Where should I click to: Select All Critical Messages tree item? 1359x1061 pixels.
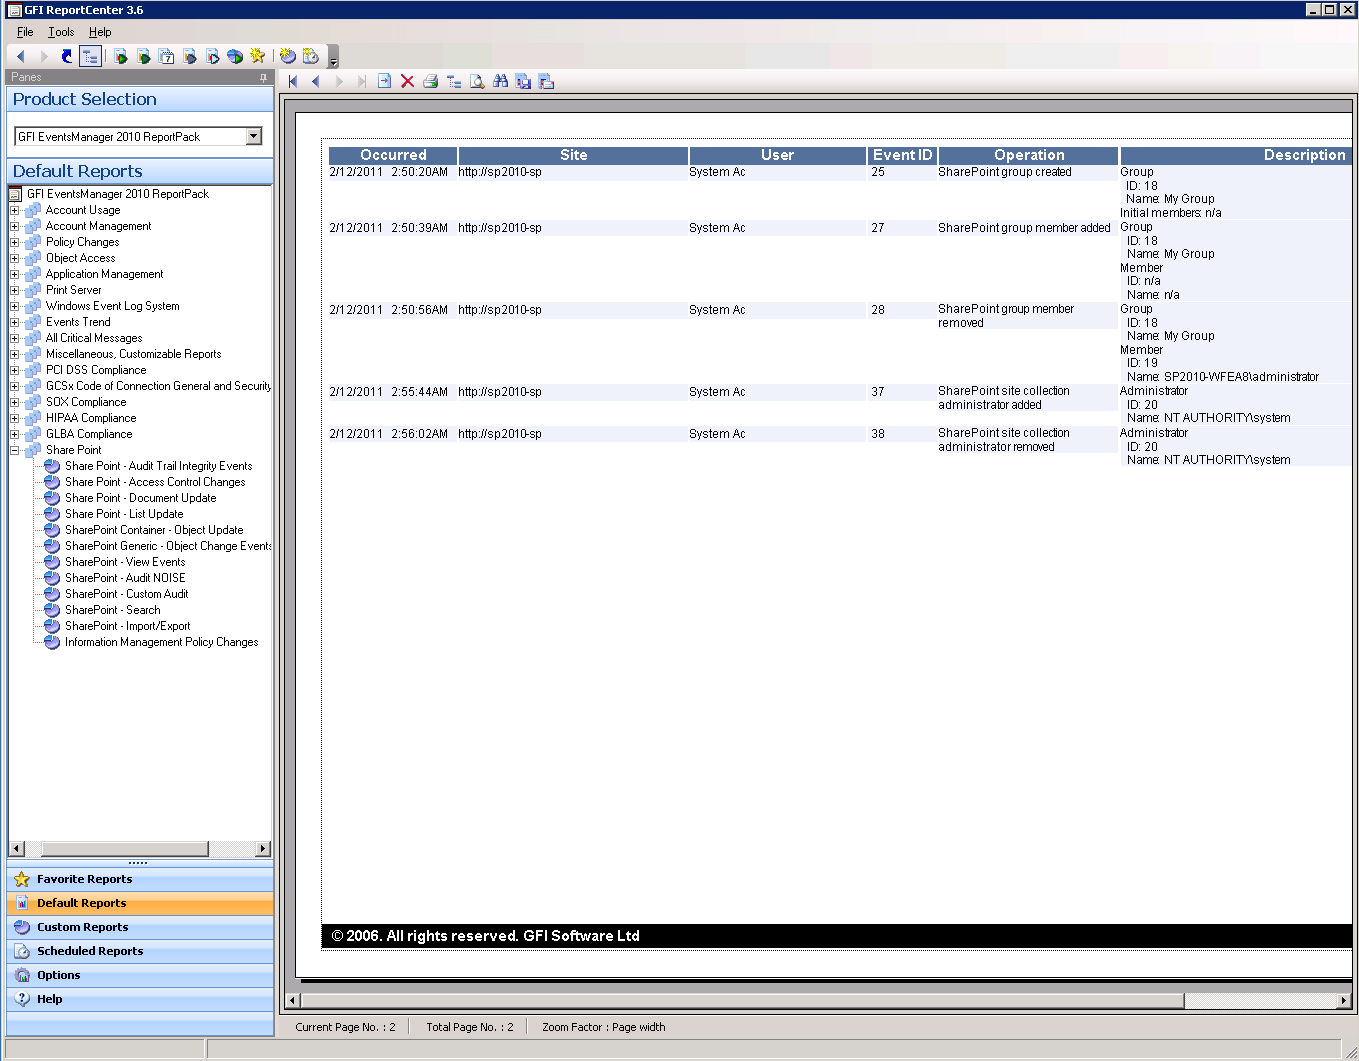[94, 338]
